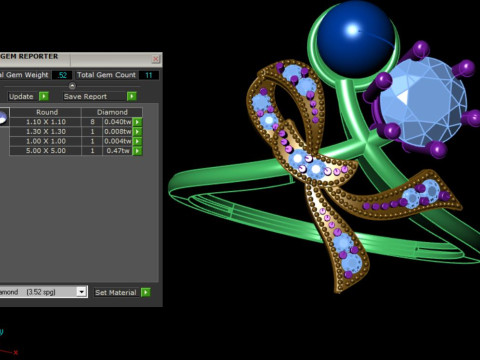Click the green arrow next to Set Material

coord(146,292)
